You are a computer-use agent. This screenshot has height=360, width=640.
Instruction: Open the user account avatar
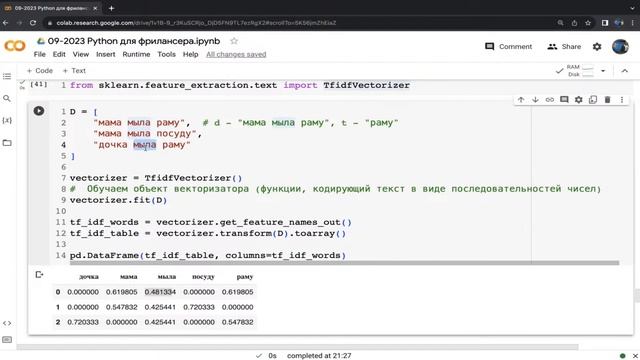tap(620, 47)
